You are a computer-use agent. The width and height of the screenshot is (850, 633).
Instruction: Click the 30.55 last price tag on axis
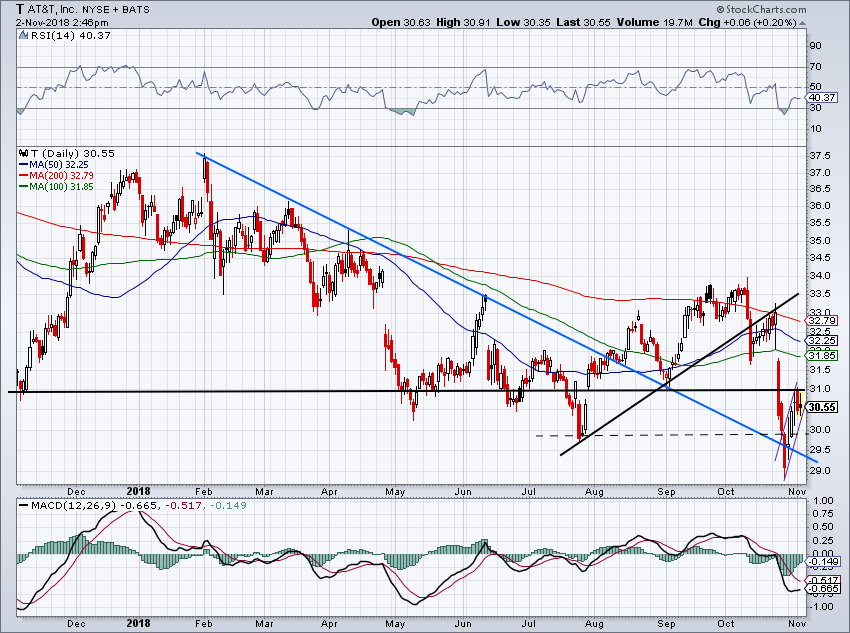822,408
